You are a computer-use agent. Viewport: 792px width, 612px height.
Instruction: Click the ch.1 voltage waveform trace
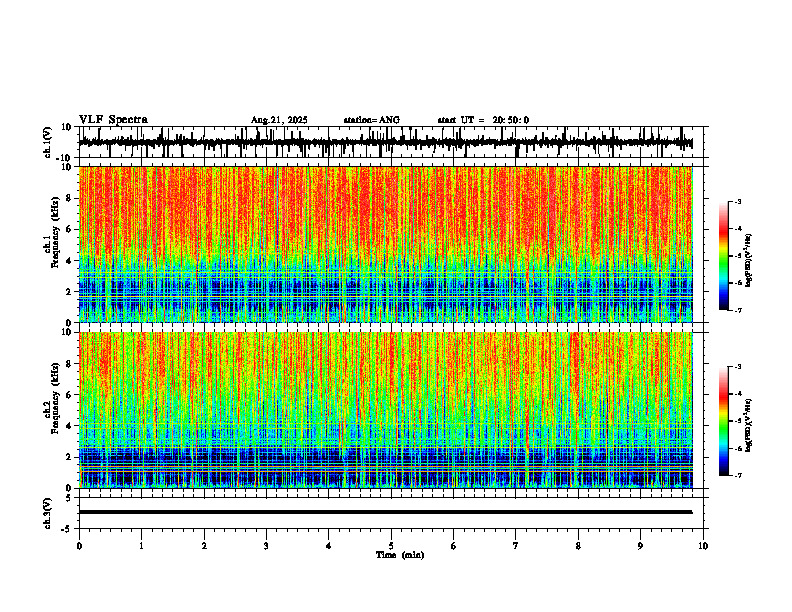click(385, 143)
